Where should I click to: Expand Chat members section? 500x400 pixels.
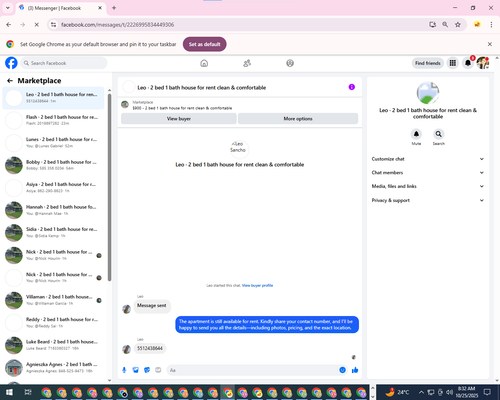coord(428,173)
